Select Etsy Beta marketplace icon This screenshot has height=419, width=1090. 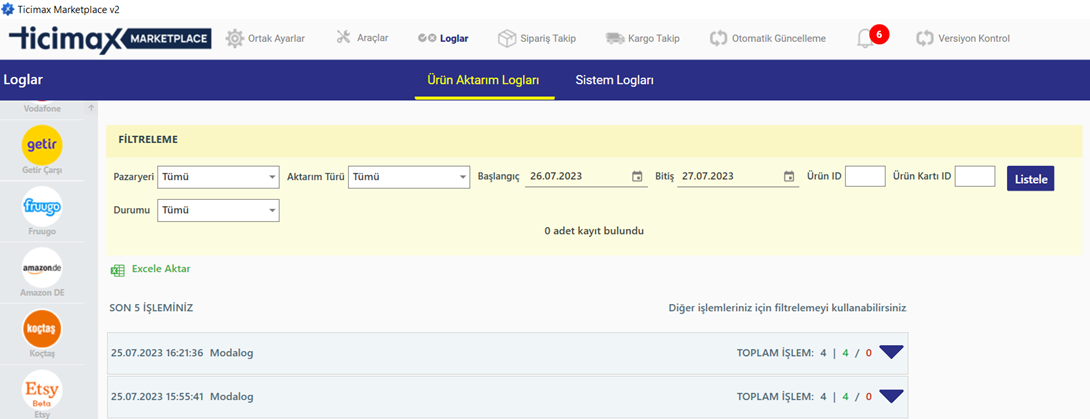(42, 390)
